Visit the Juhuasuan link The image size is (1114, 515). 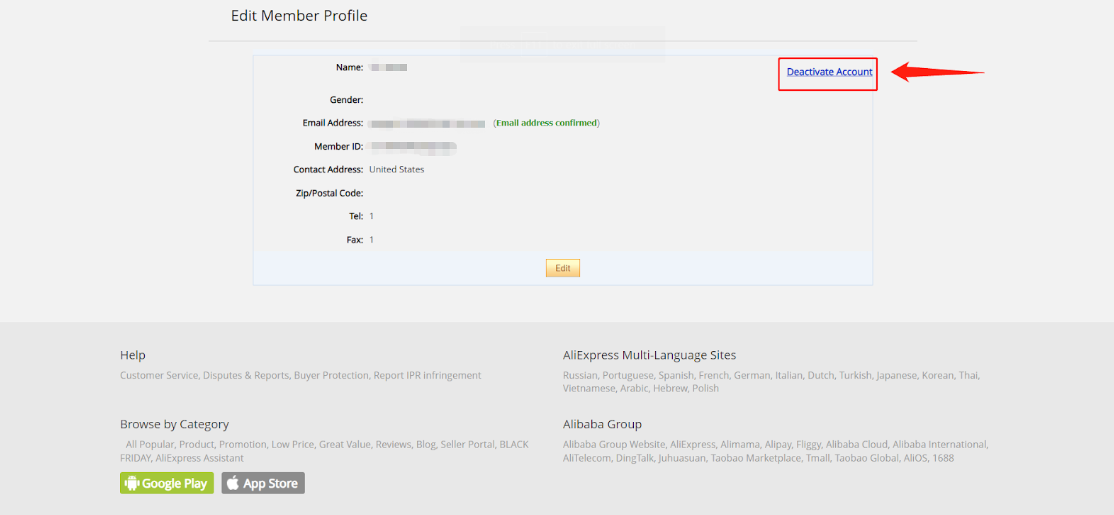682,458
